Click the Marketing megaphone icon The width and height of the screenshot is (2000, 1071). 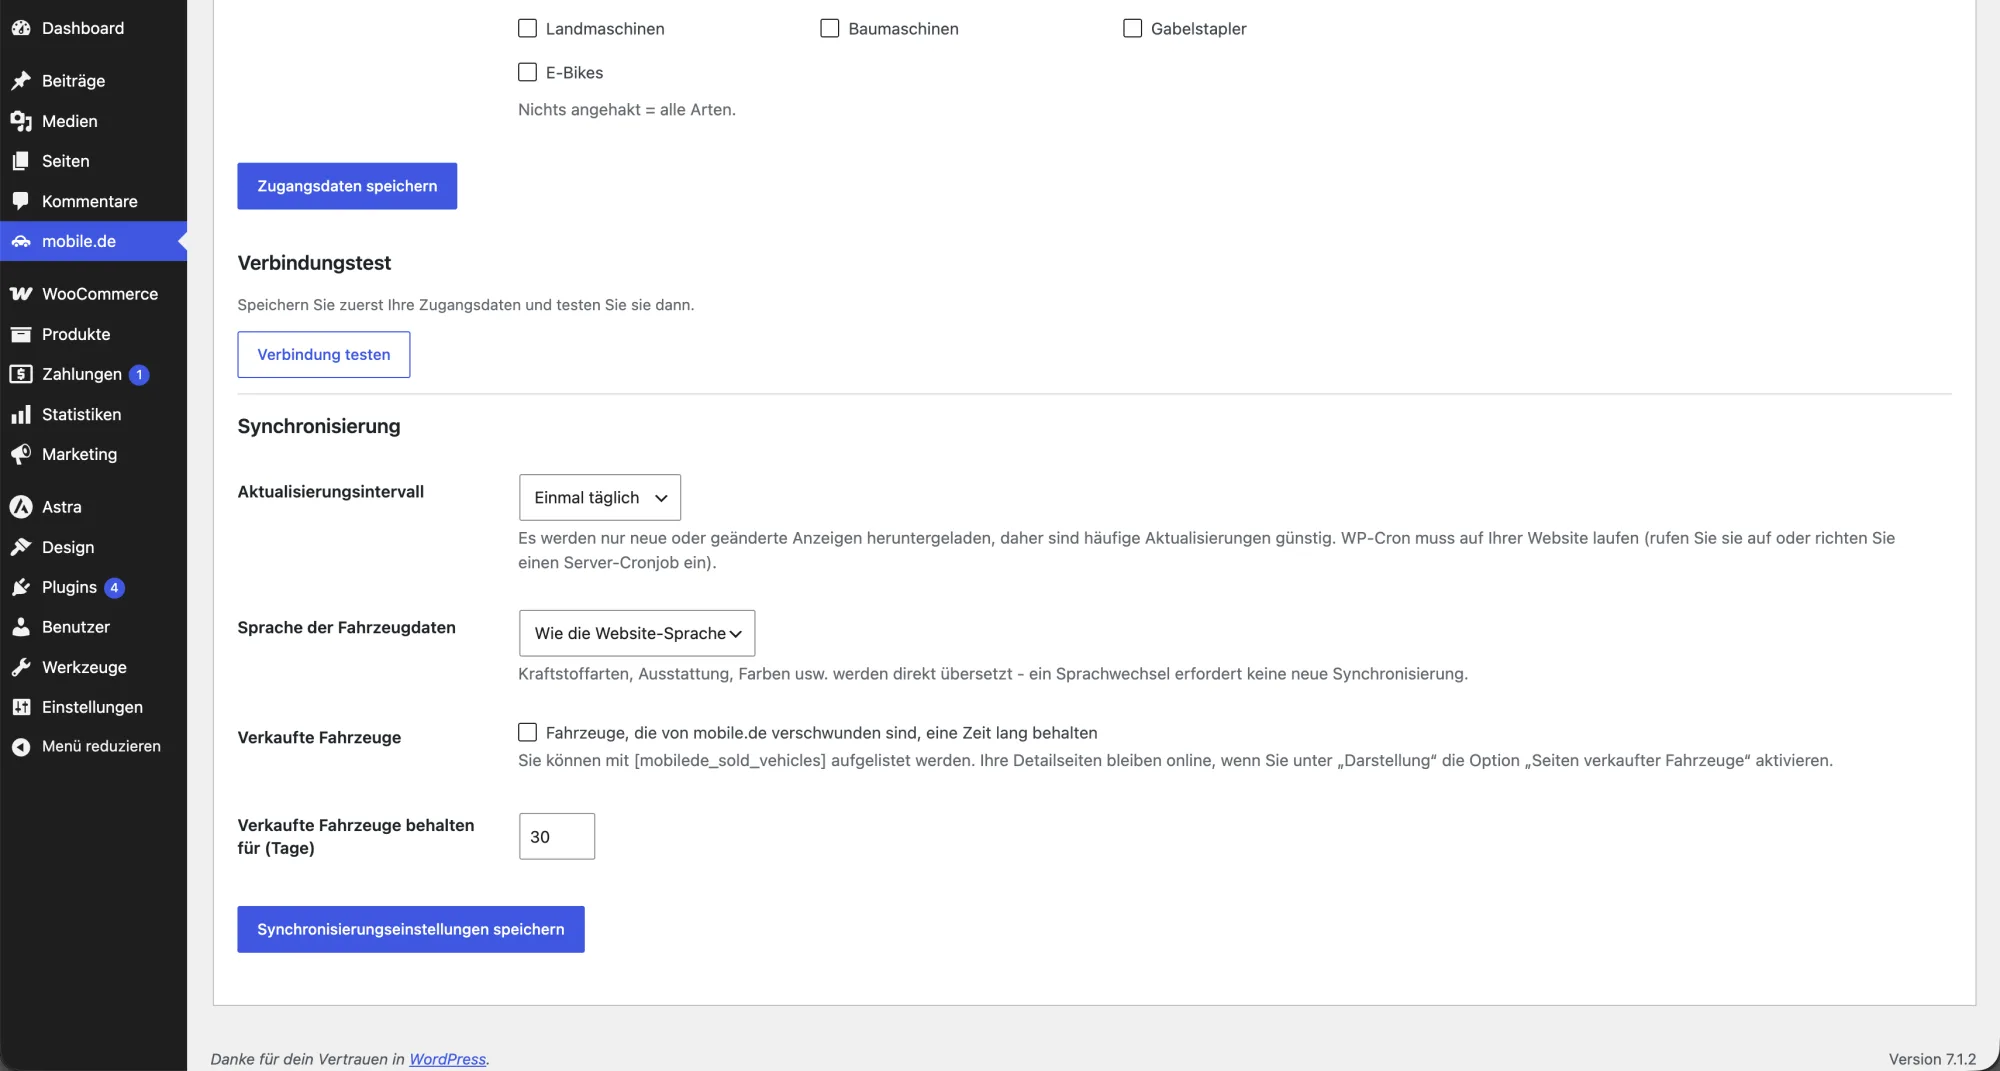(x=21, y=454)
